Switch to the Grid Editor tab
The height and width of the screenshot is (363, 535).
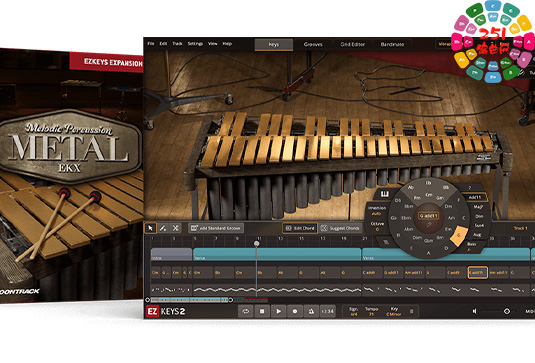[x=352, y=44]
